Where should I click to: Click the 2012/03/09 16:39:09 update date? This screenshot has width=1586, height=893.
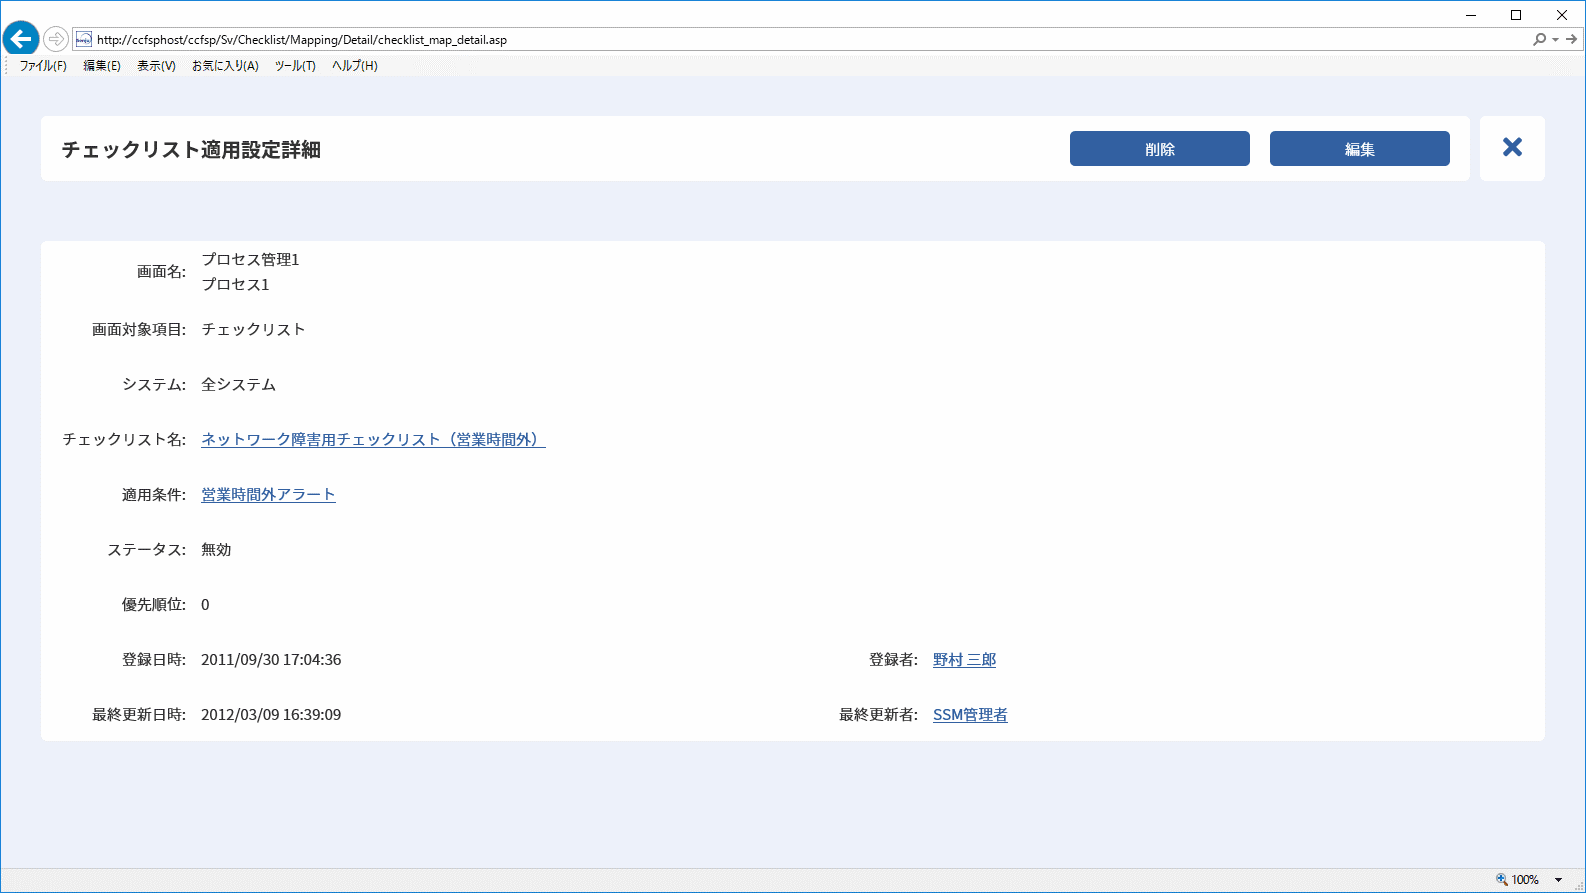click(271, 714)
